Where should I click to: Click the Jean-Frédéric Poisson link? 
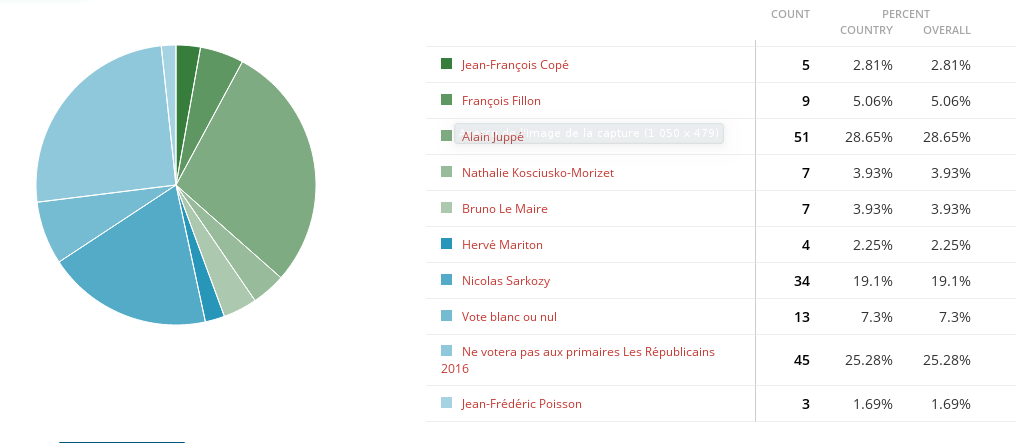click(x=521, y=404)
